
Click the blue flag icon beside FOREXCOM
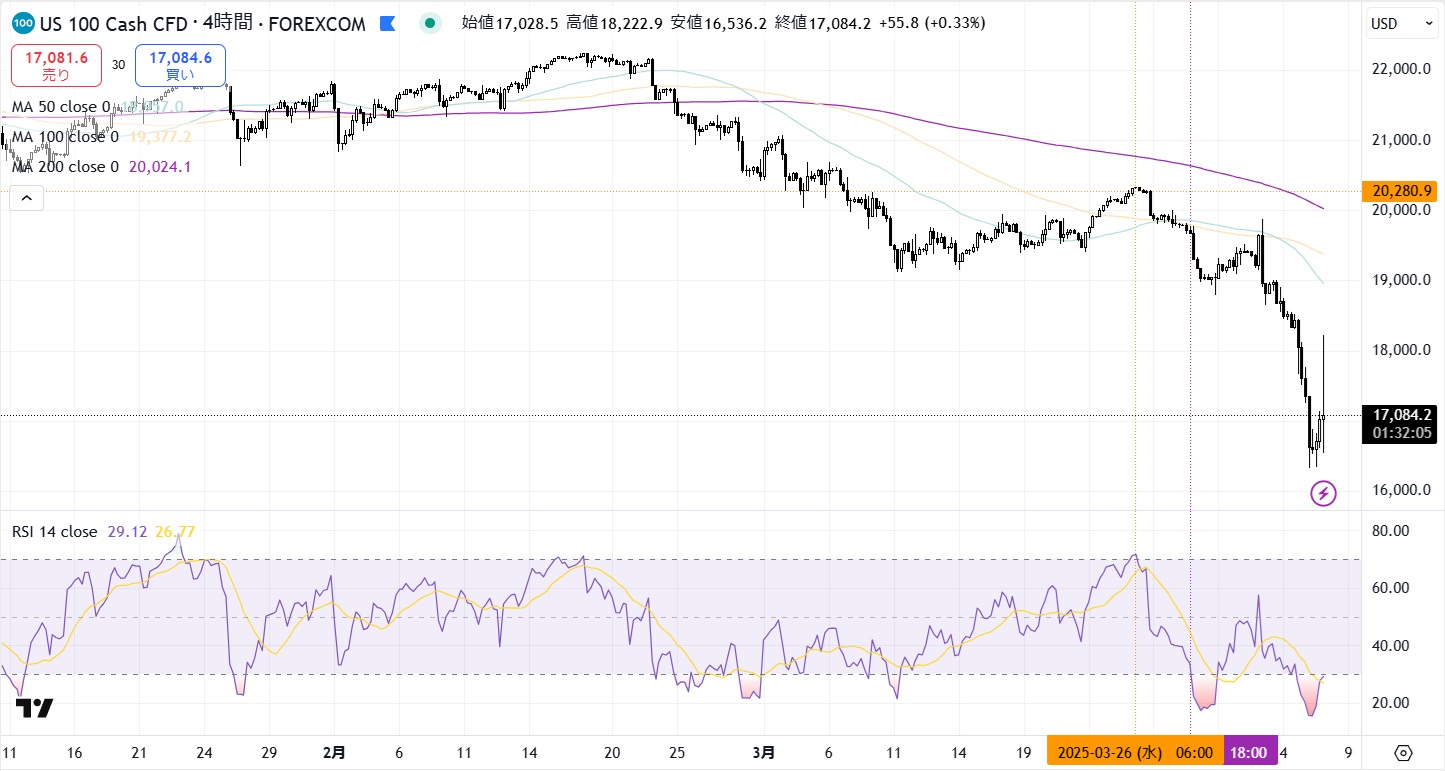pyautogui.click(x=386, y=22)
